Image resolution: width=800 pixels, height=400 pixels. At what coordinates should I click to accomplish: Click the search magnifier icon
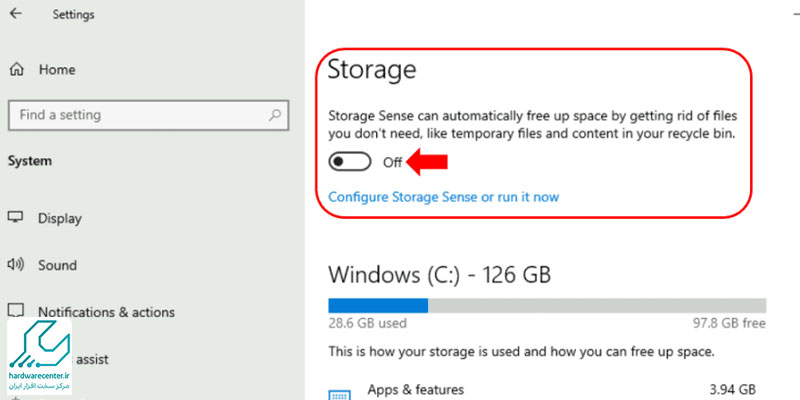274,115
